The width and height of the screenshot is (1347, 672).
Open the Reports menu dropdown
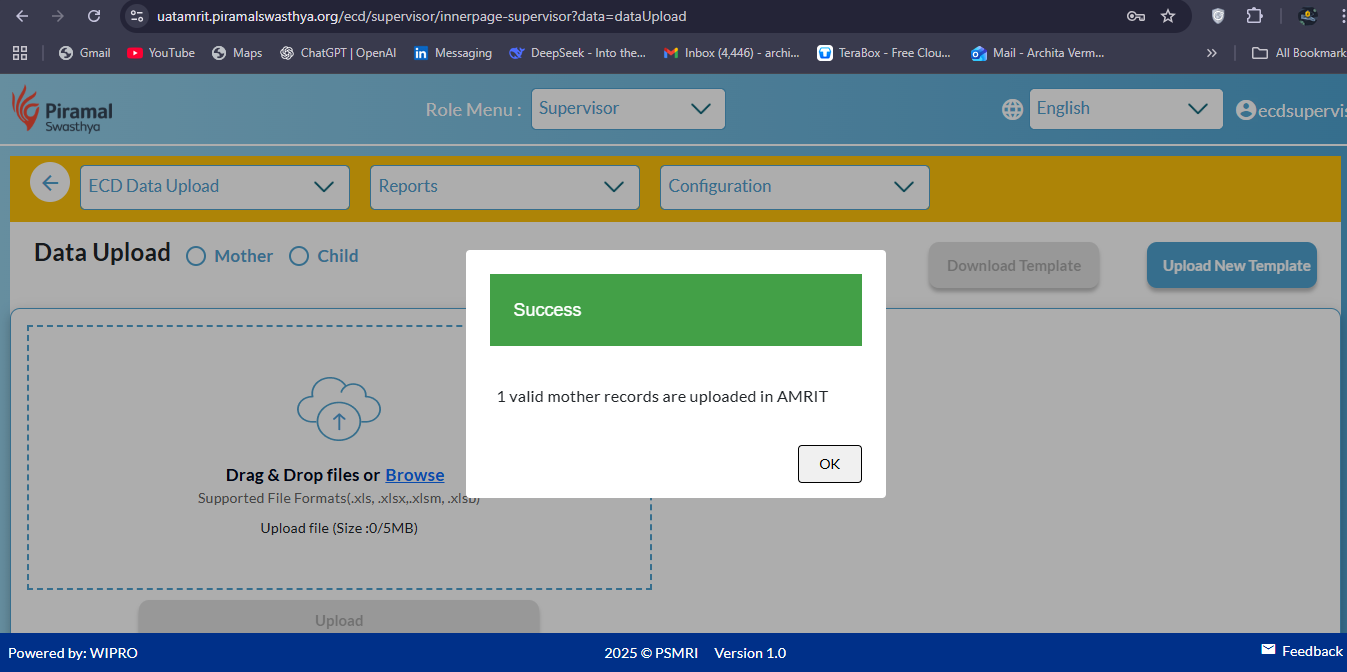click(x=504, y=187)
